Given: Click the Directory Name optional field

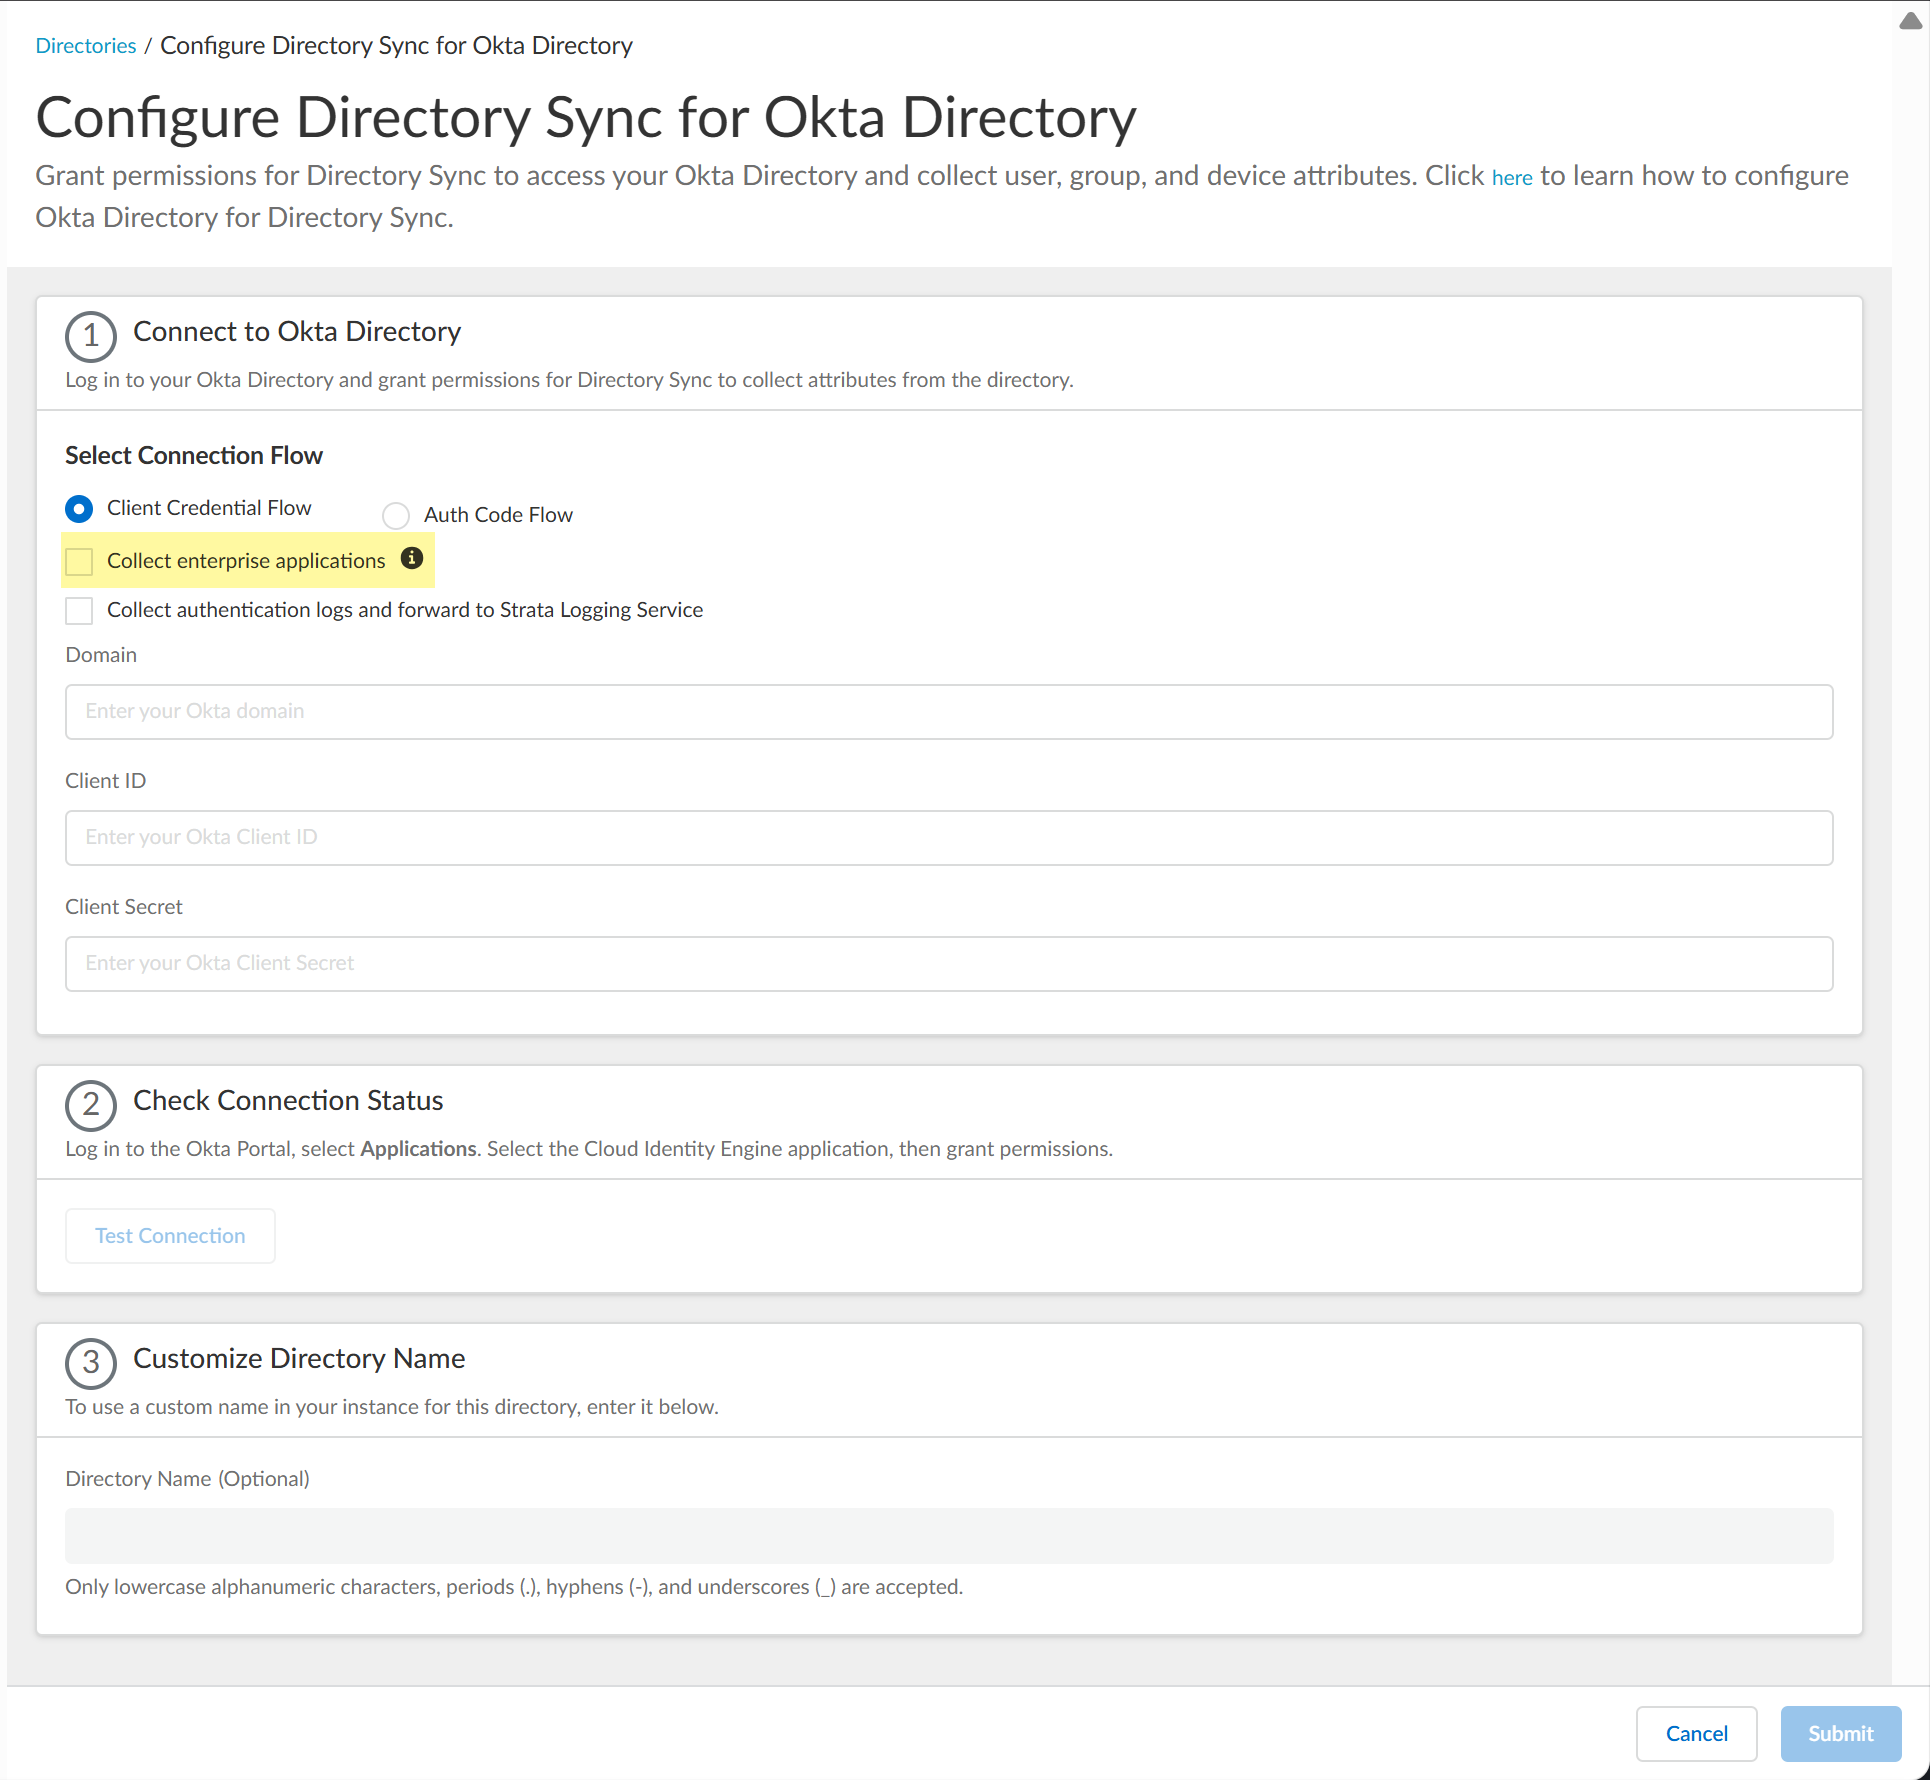Looking at the screenshot, I should (x=948, y=1536).
